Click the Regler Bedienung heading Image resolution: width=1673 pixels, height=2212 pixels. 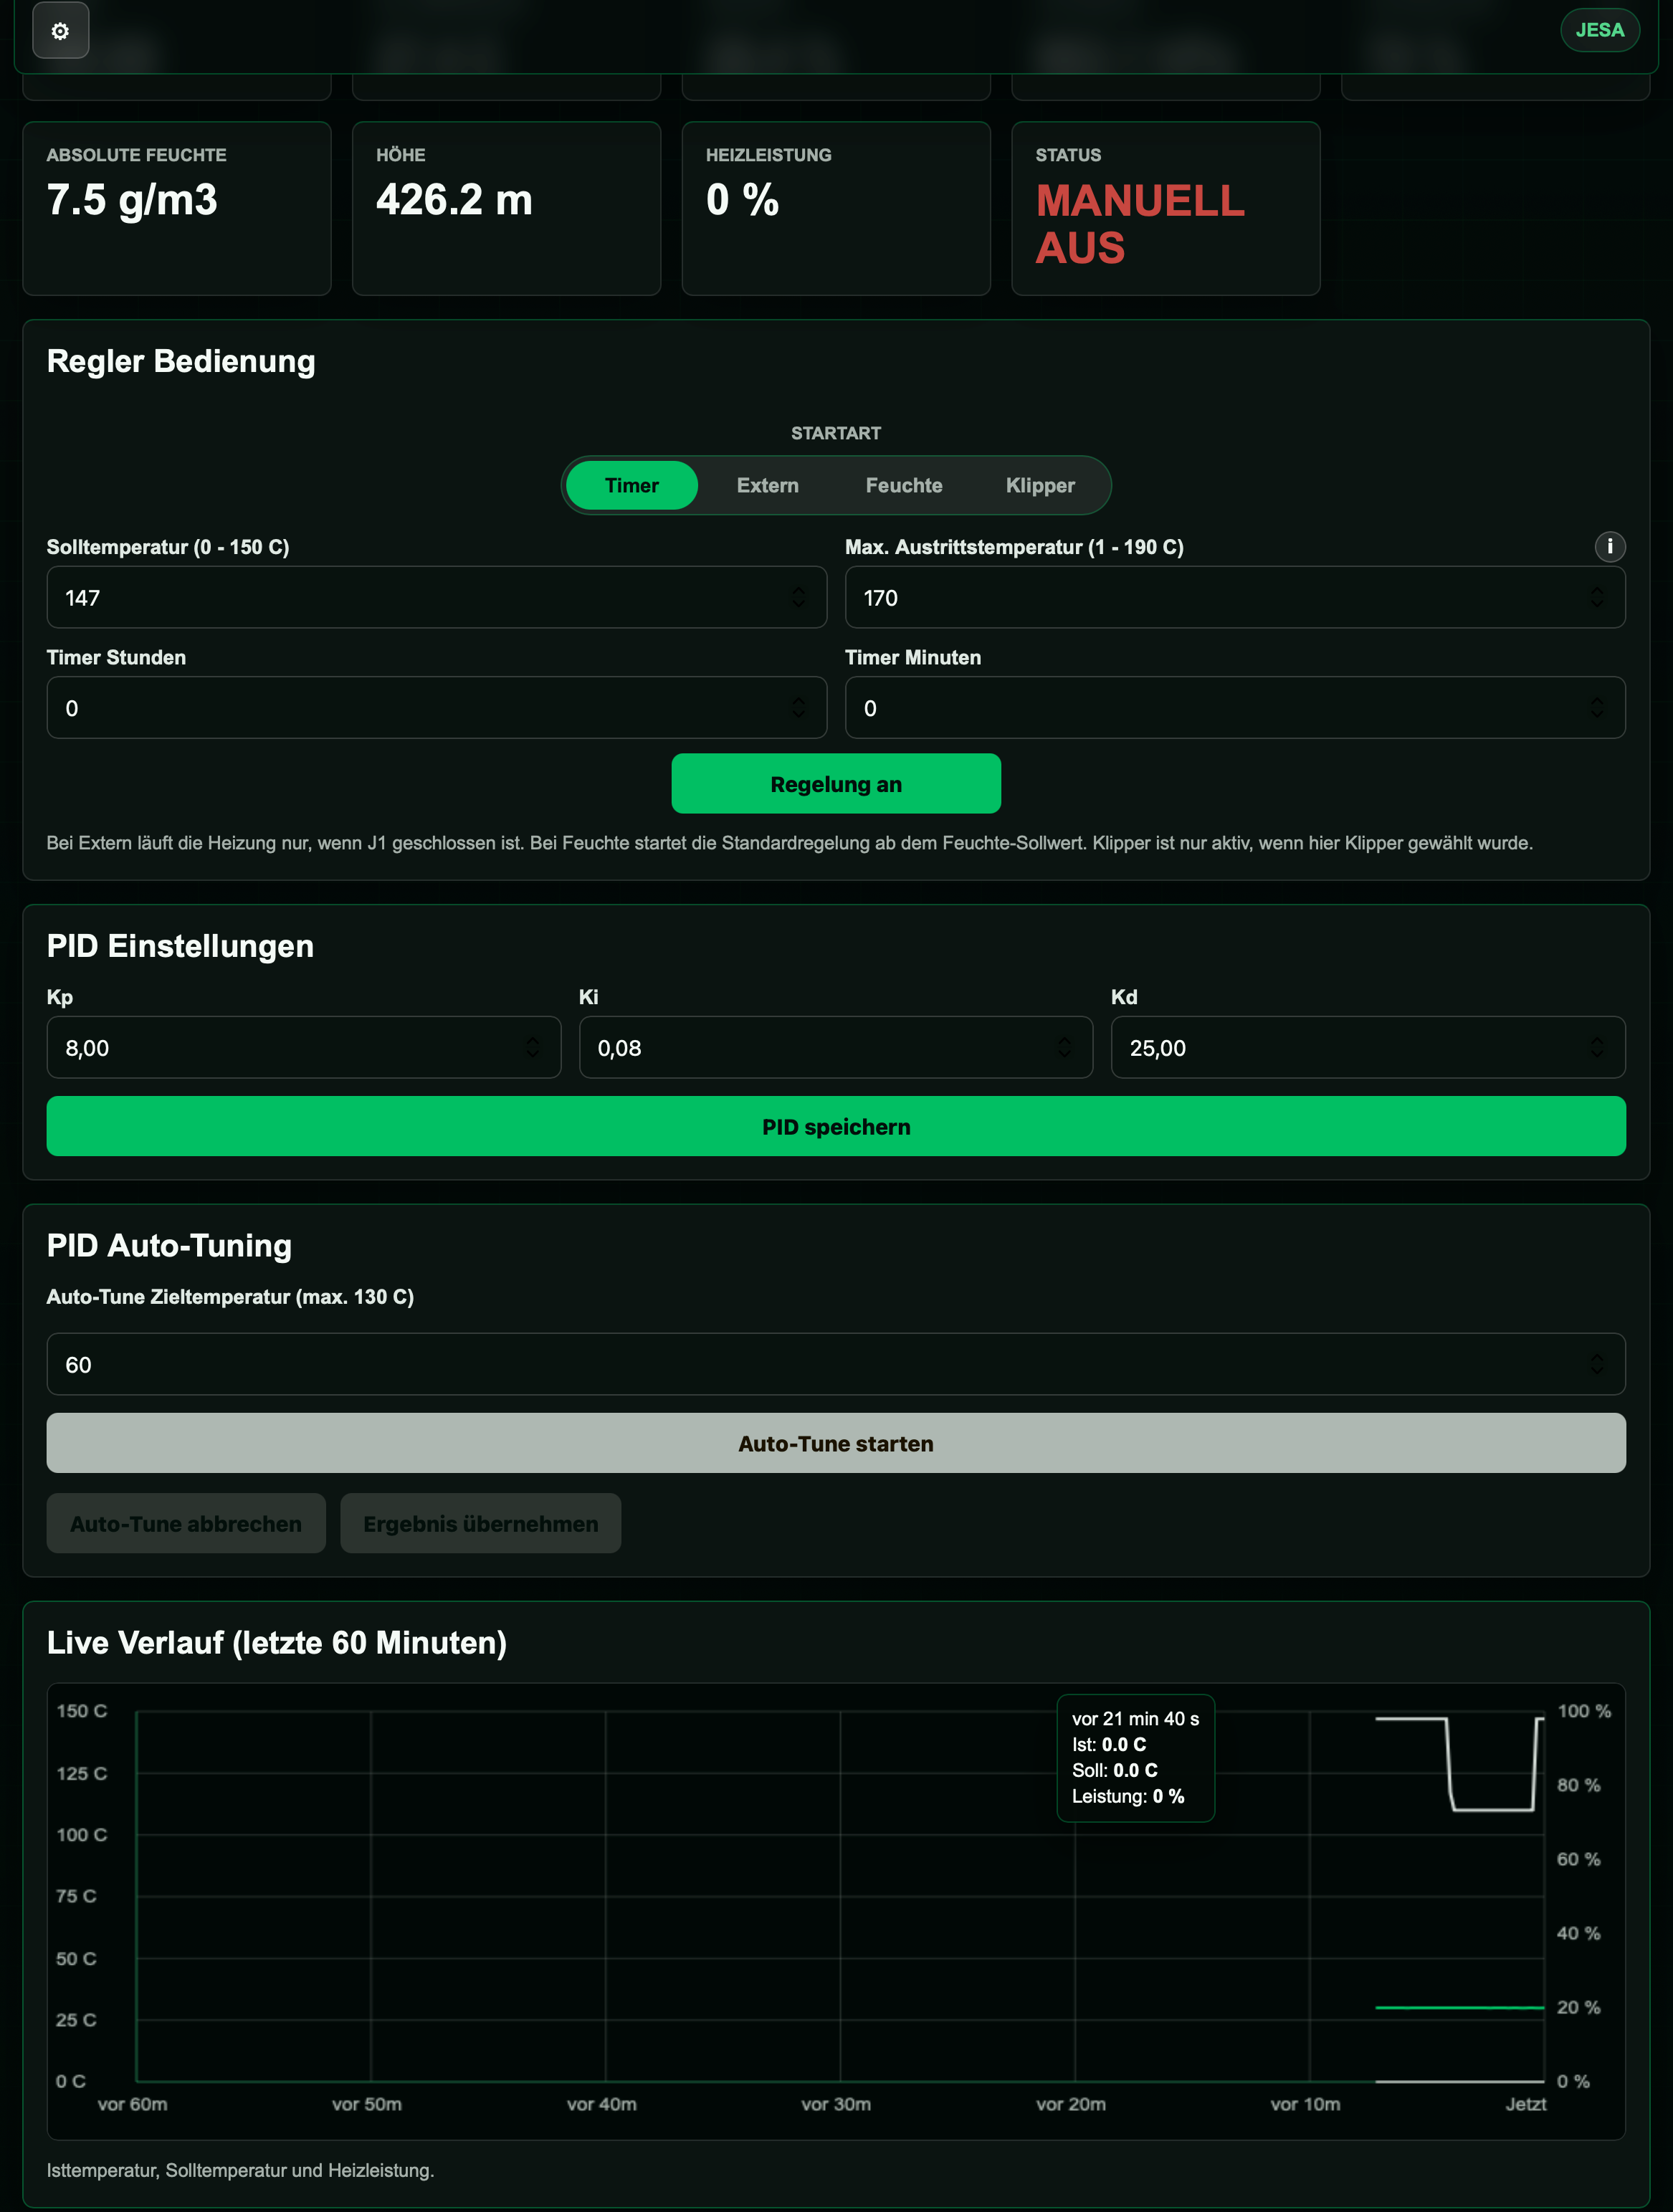coord(181,361)
